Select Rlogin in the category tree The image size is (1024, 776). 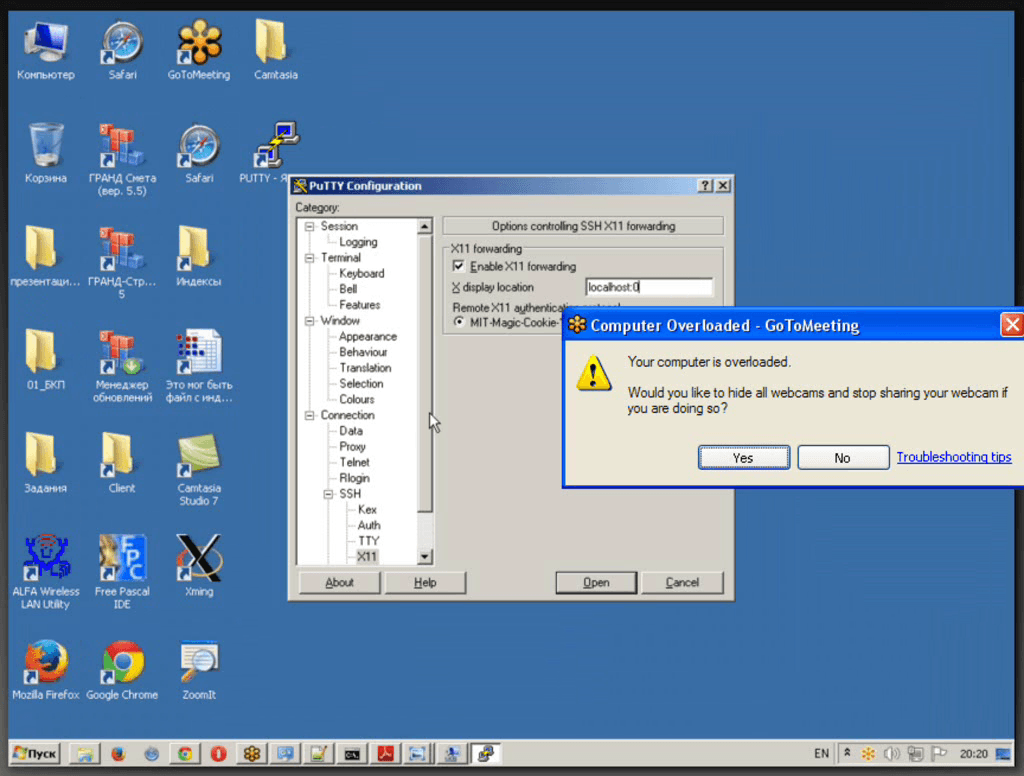pos(354,478)
